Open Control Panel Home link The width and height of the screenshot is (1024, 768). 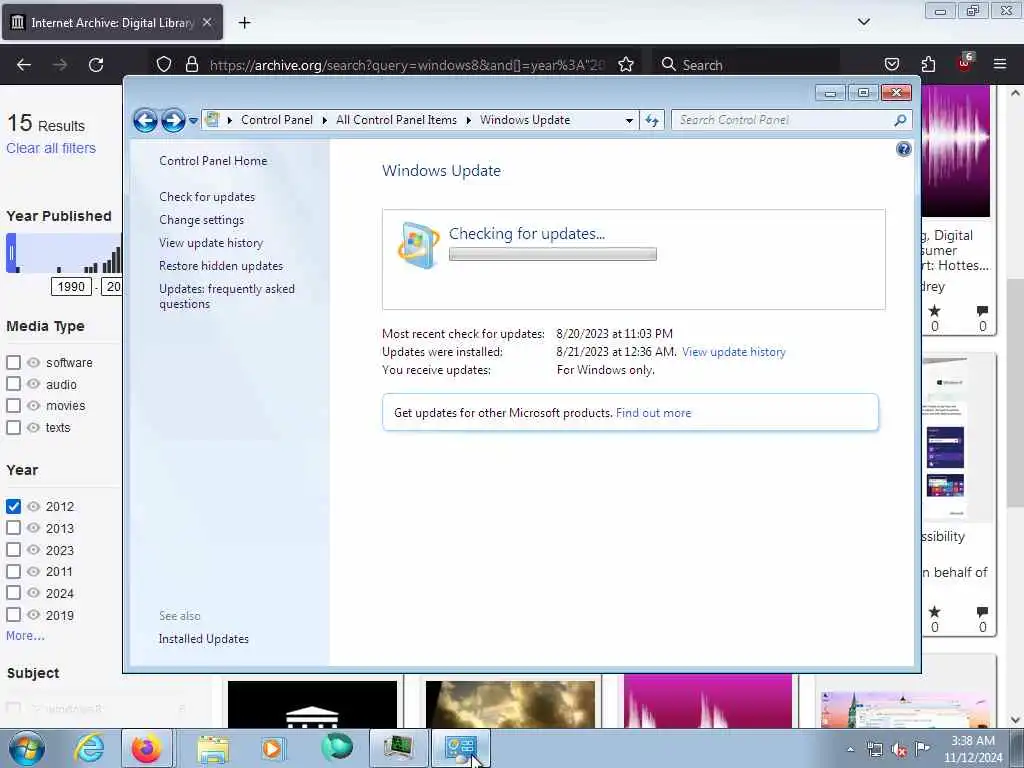[x=213, y=161]
